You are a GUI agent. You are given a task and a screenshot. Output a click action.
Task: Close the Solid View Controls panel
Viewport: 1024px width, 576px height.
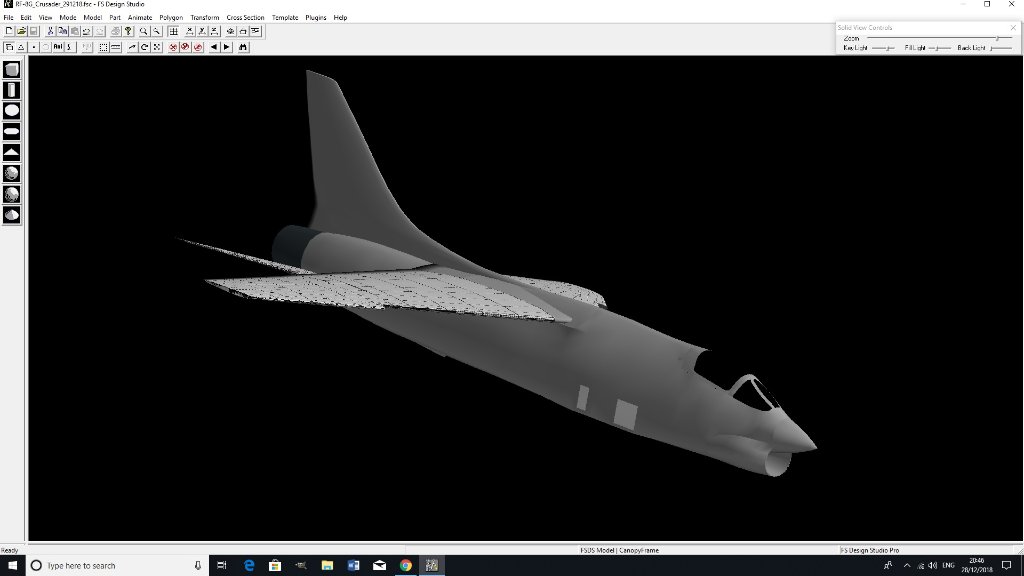pos(1012,27)
